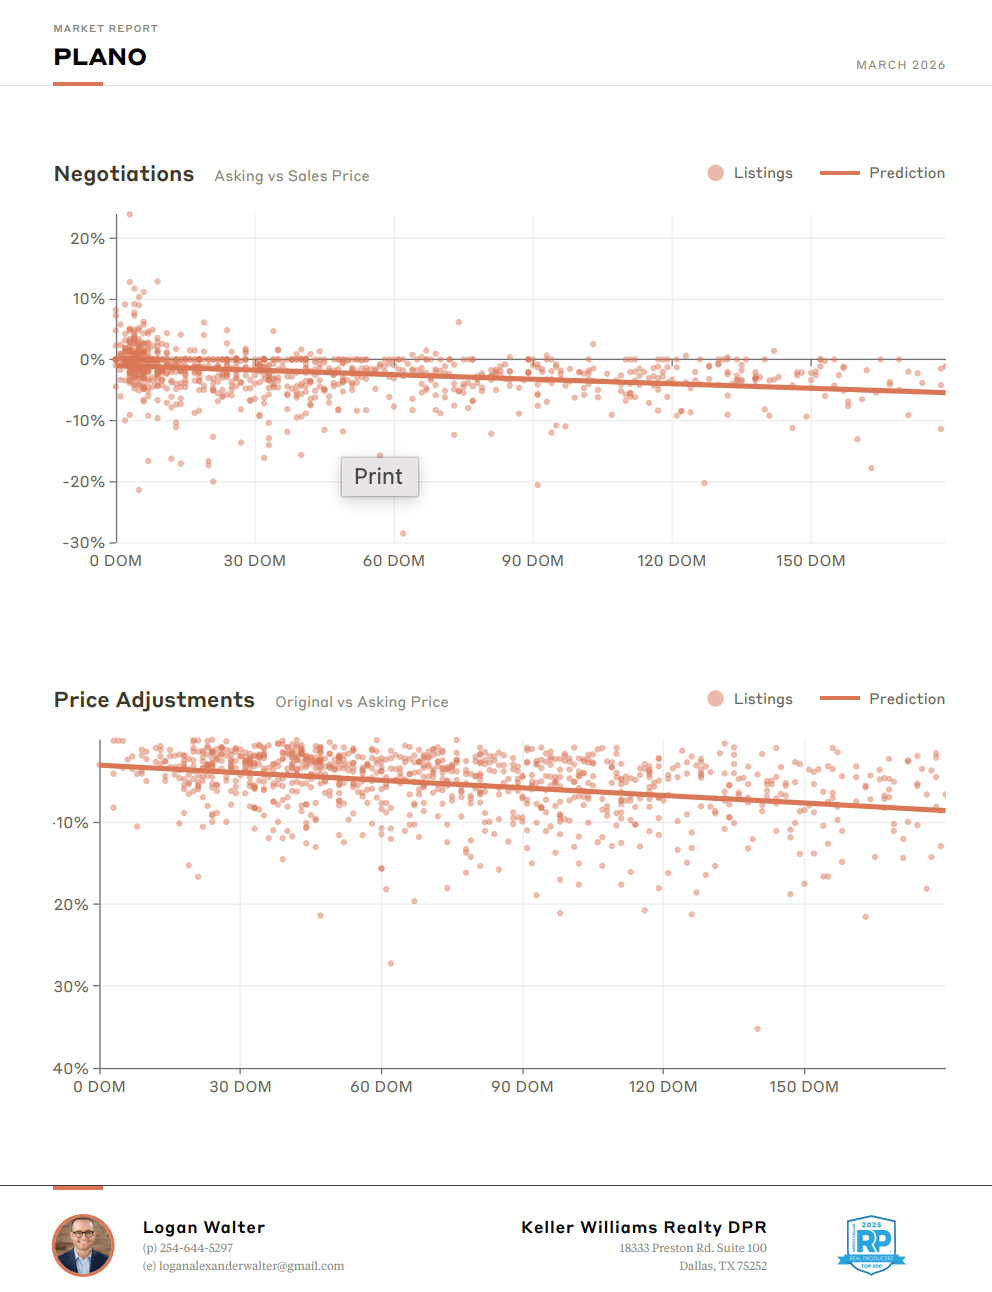The width and height of the screenshot is (992, 1292).
Task: Select the Prediction legend line in Price Adjustments
Action: coord(839,699)
